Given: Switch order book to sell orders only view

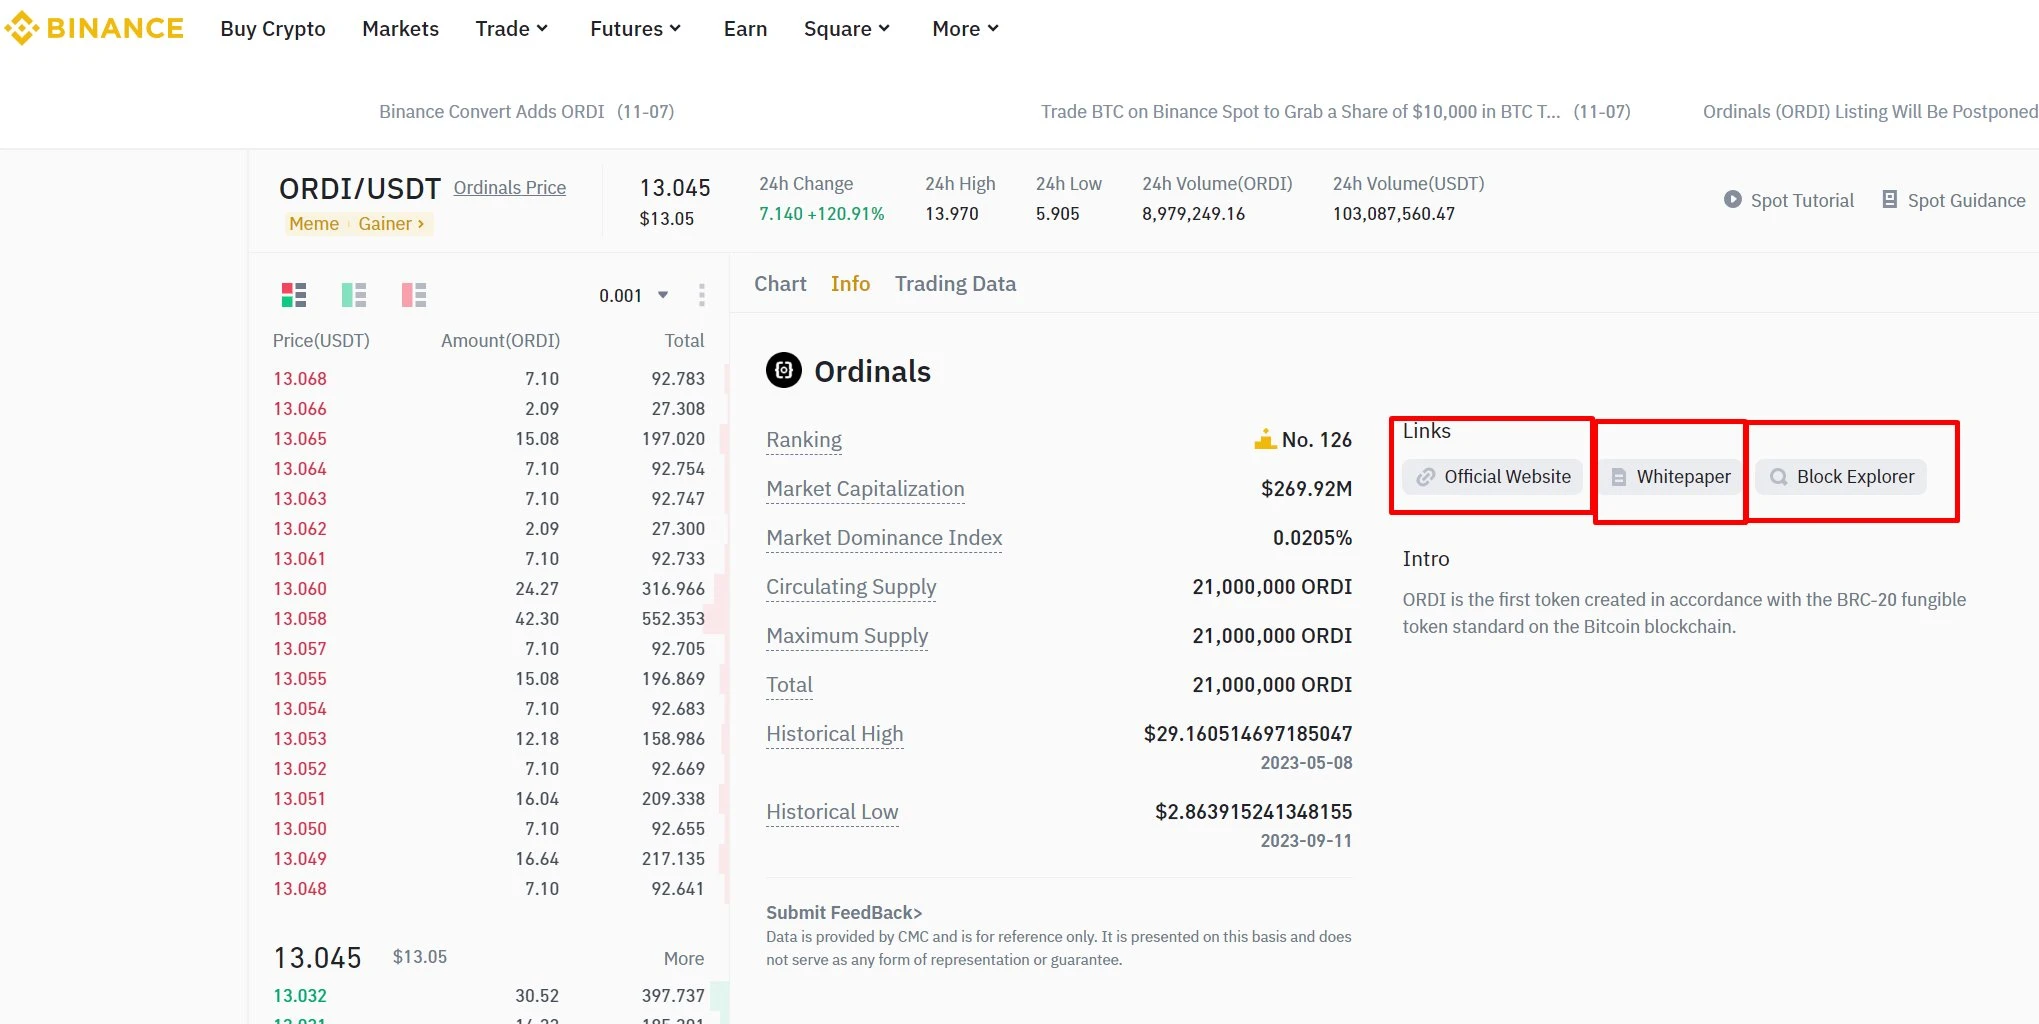Looking at the screenshot, I should [413, 295].
